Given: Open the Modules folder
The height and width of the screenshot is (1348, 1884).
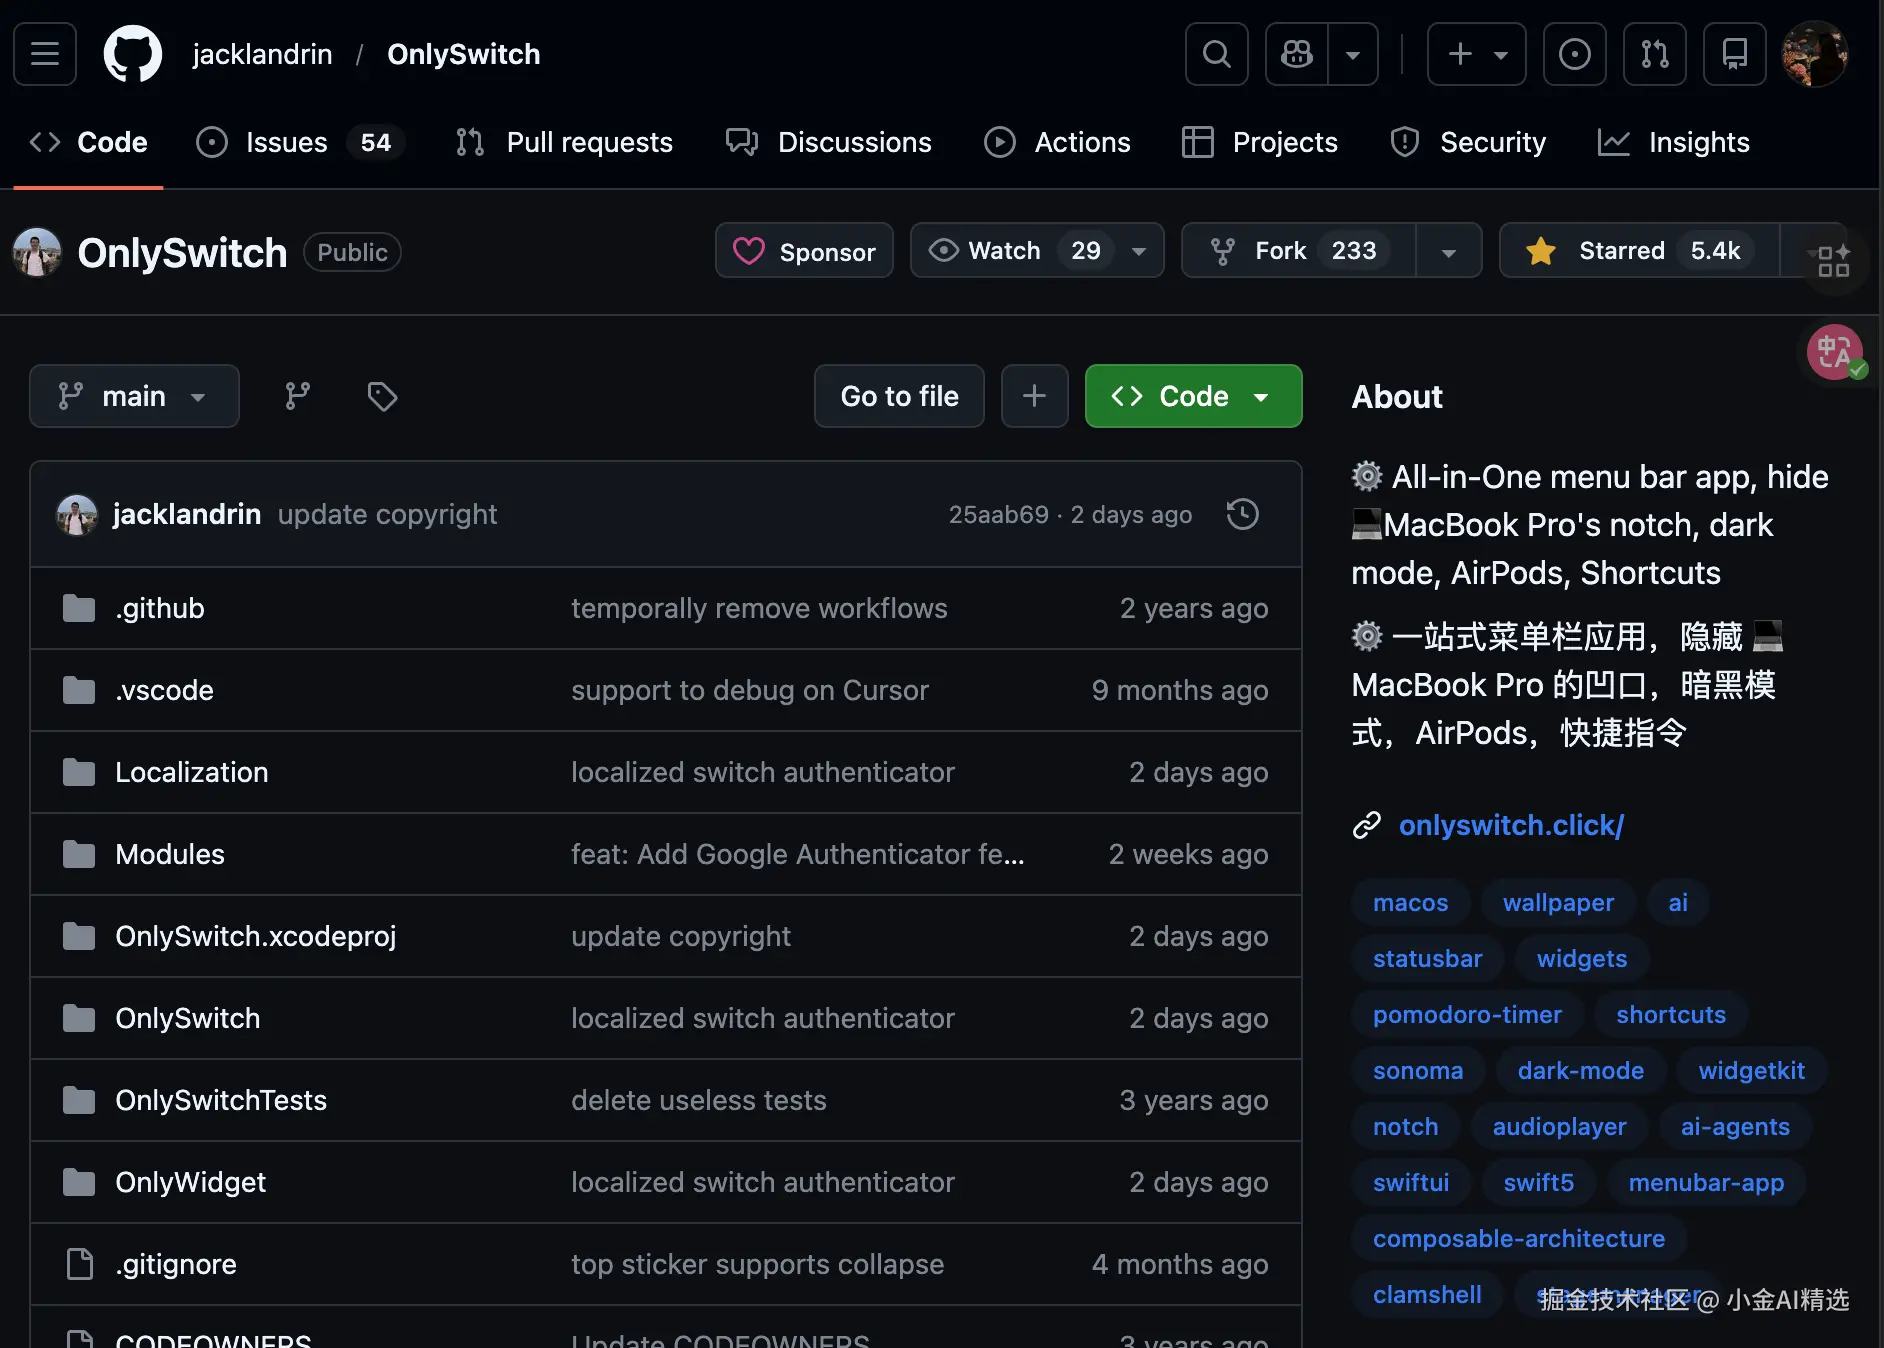Looking at the screenshot, I should 170,854.
